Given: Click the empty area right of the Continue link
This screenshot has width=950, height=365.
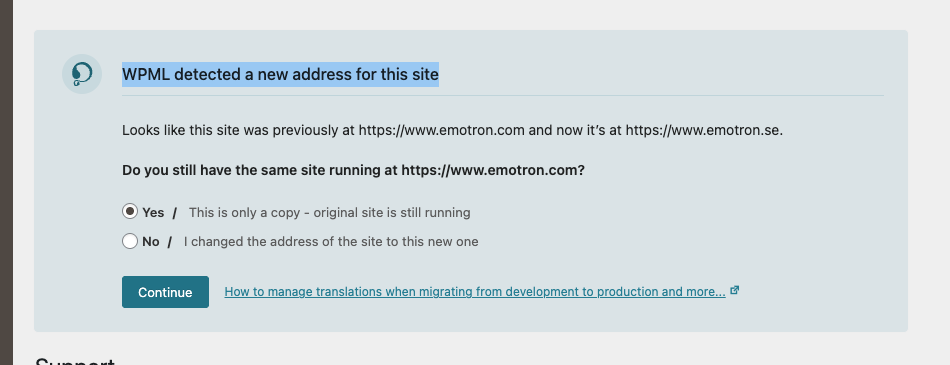Looking at the screenshot, I should 812,292.
